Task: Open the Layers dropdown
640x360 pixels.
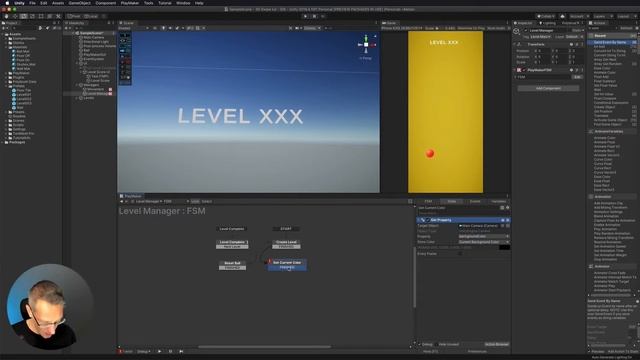Action: (x=602, y=16)
